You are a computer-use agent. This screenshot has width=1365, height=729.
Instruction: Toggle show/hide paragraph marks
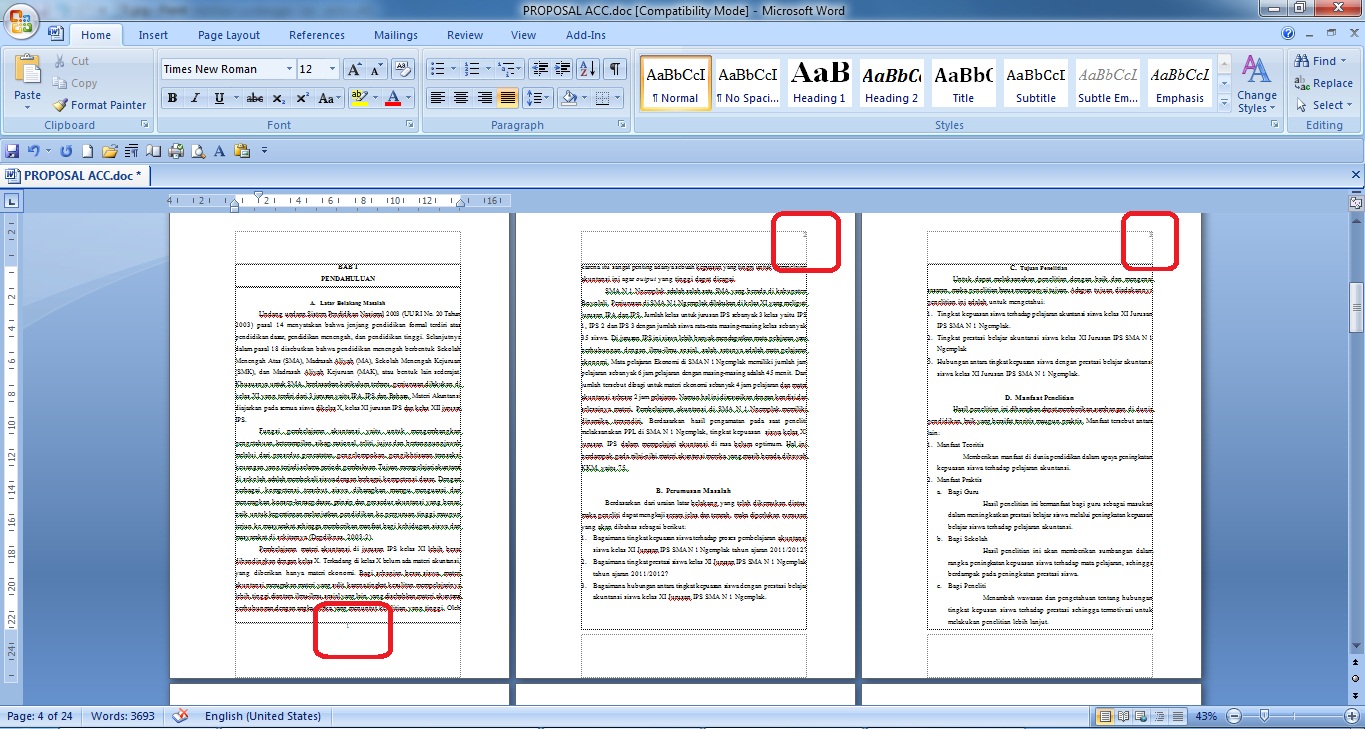[615, 69]
